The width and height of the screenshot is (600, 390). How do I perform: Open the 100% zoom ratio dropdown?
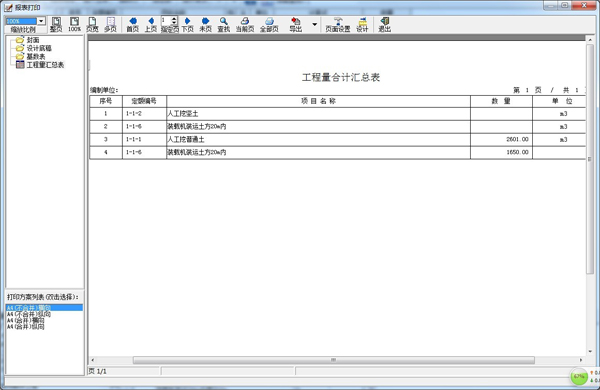coord(41,21)
